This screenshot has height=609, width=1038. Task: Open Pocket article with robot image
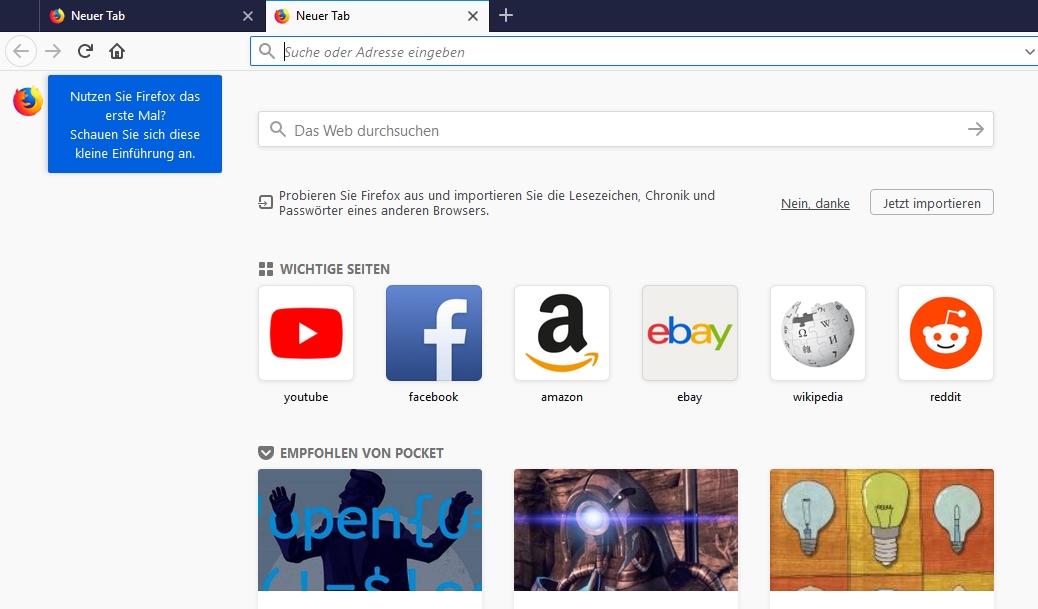coord(626,530)
